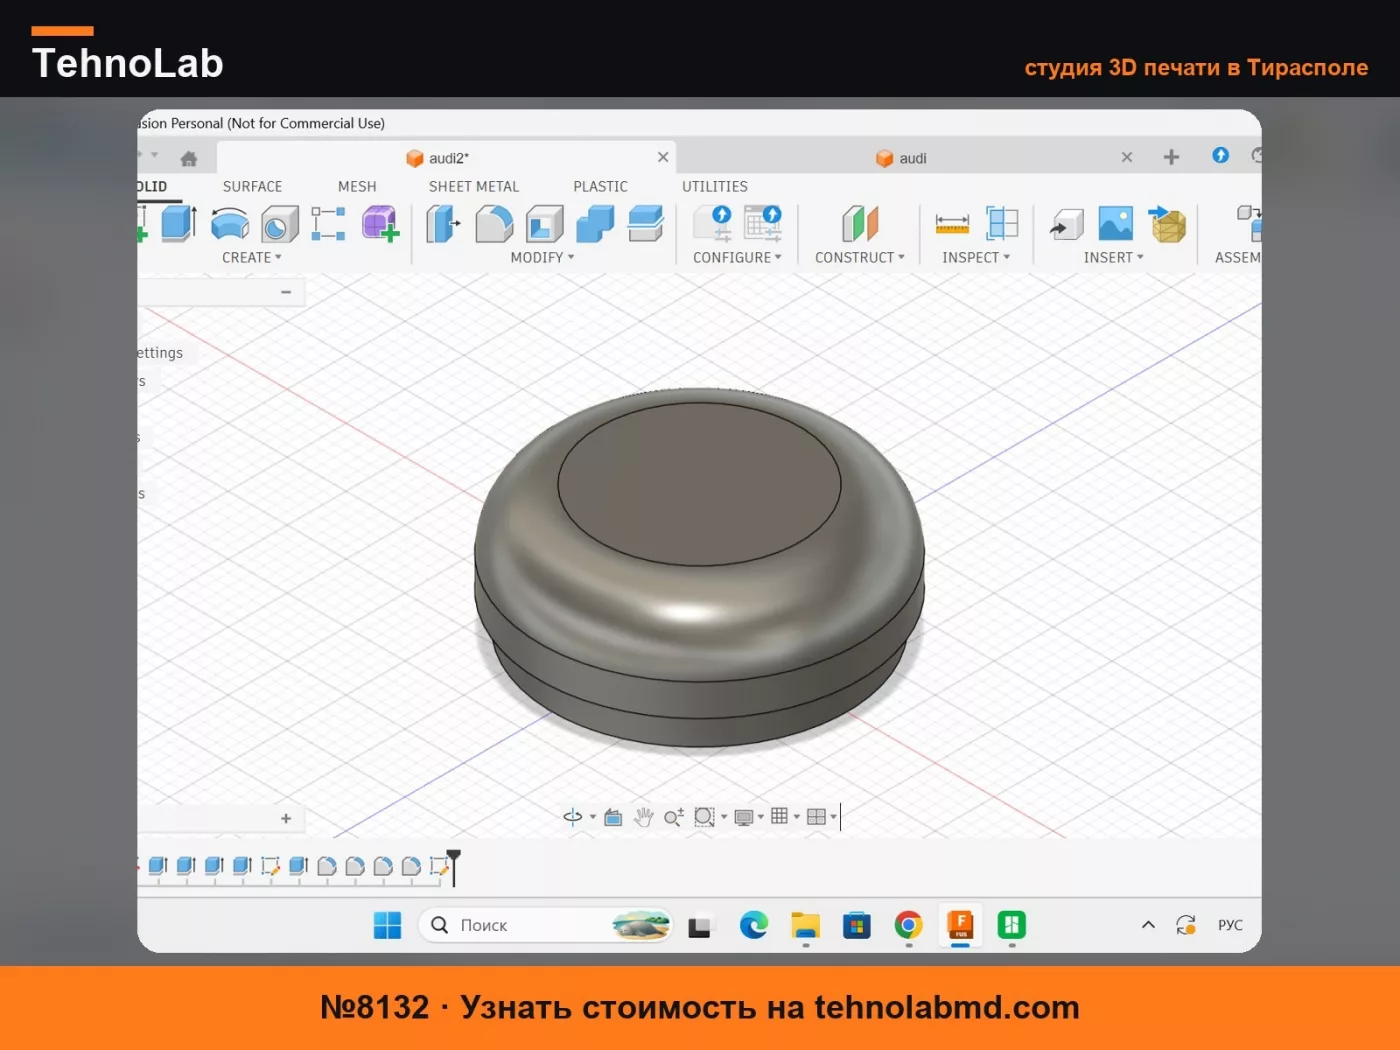Add a new document tab with plus

[x=1171, y=157]
